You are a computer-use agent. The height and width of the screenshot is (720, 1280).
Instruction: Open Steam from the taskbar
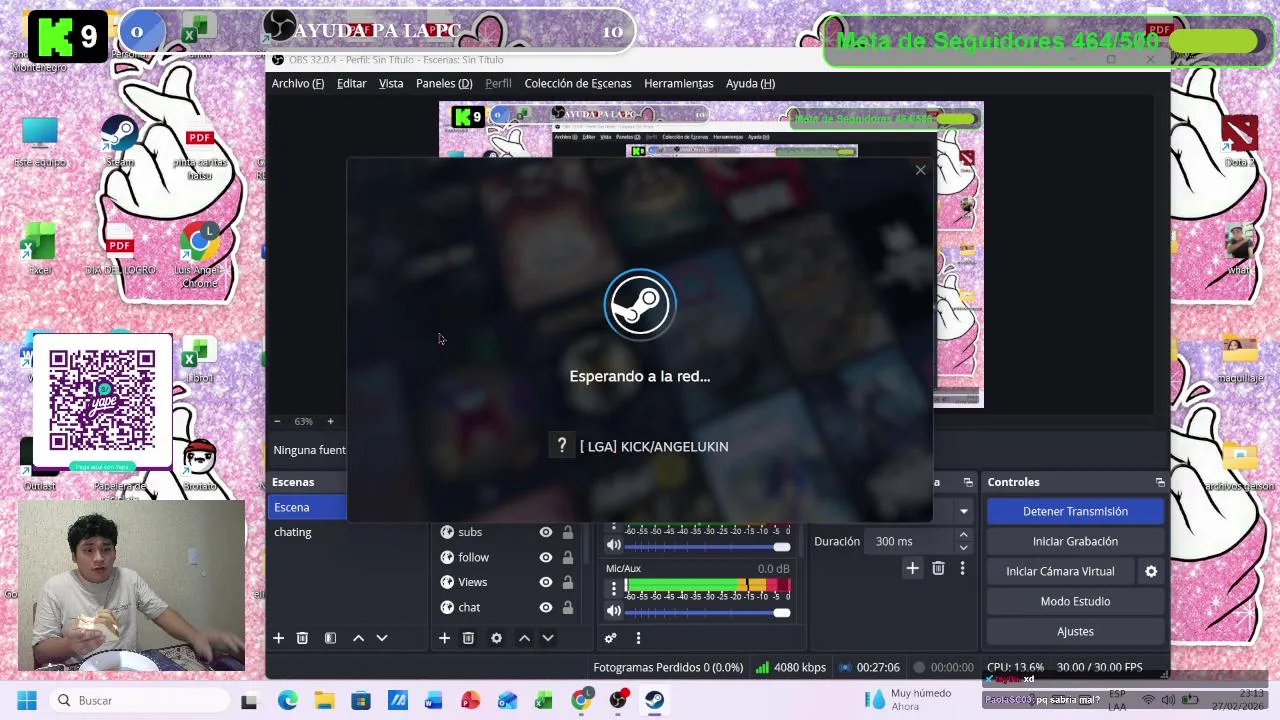[653, 700]
